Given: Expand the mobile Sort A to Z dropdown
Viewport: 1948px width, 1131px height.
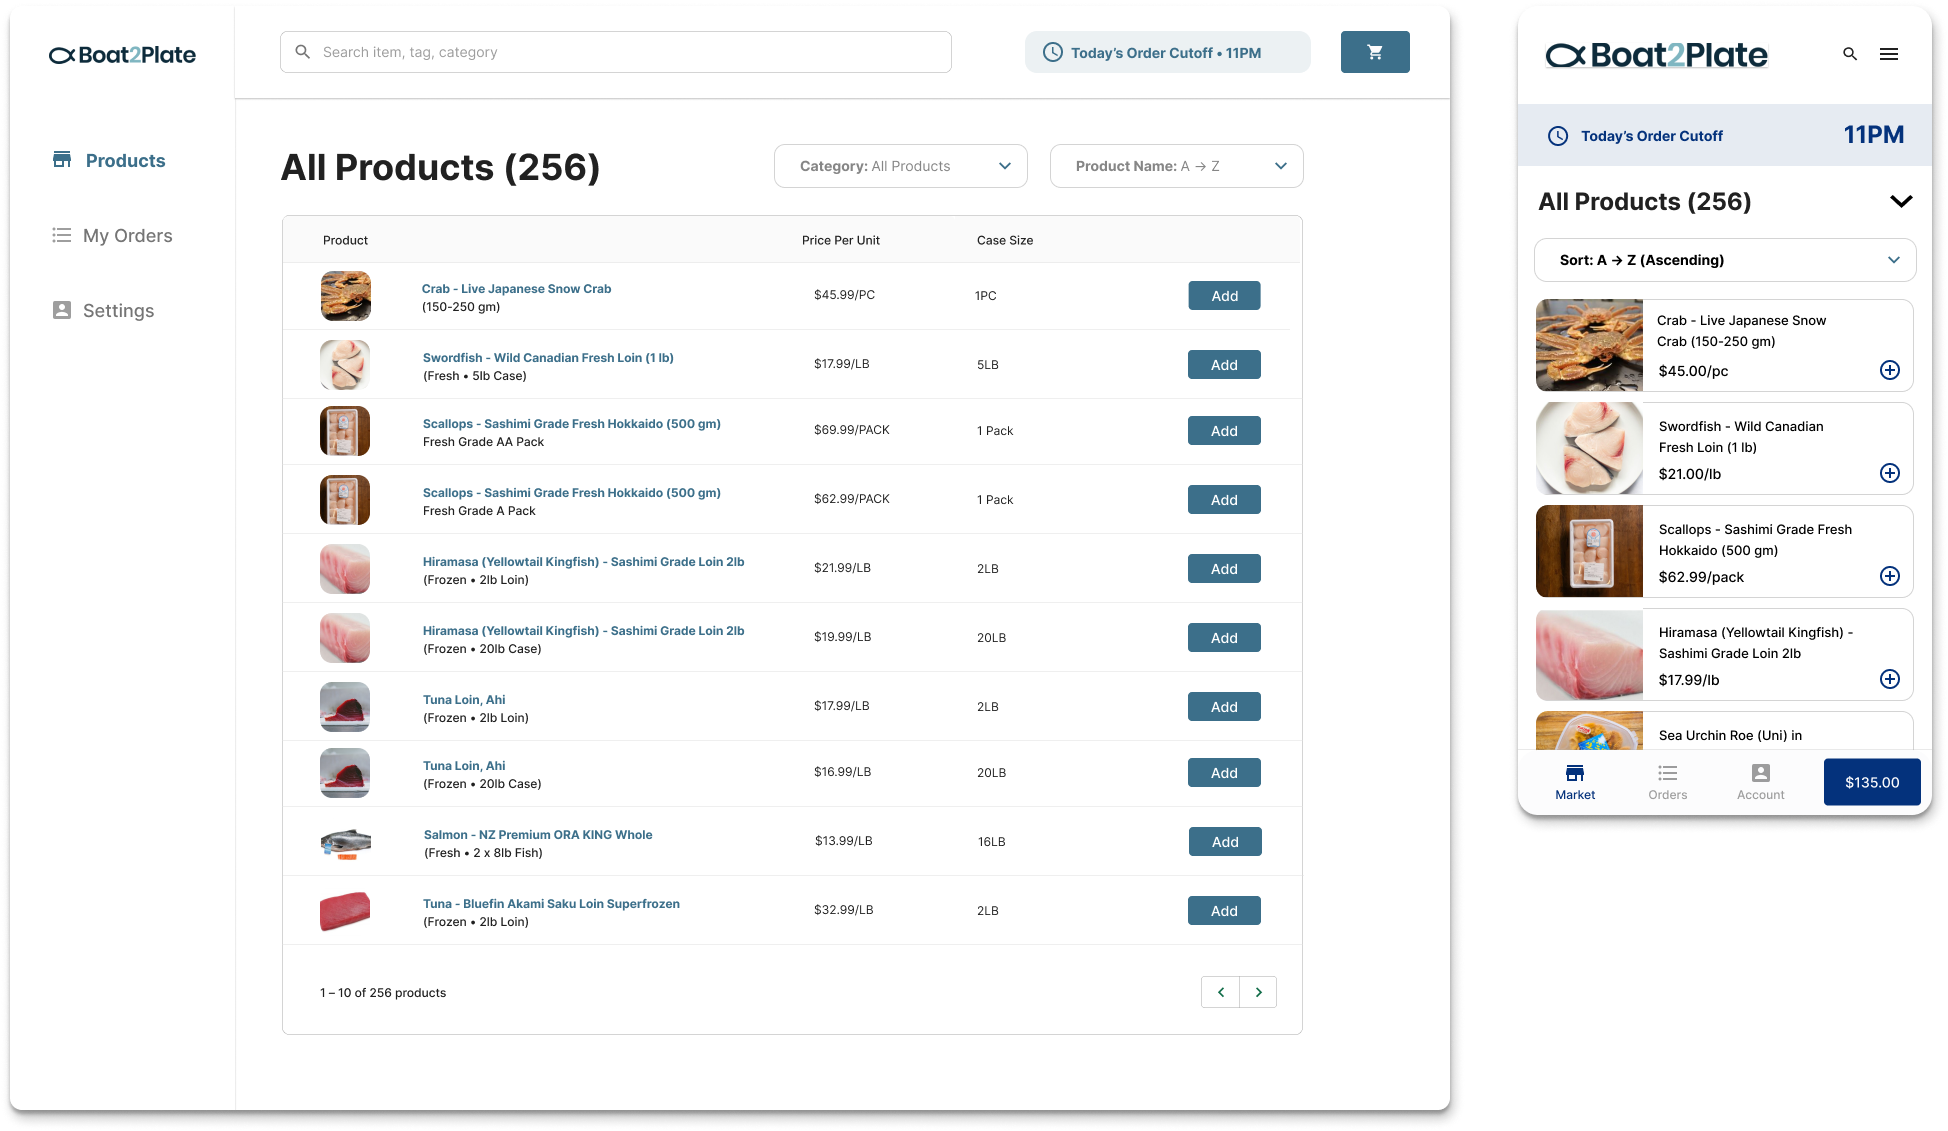Looking at the screenshot, I should (1724, 260).
